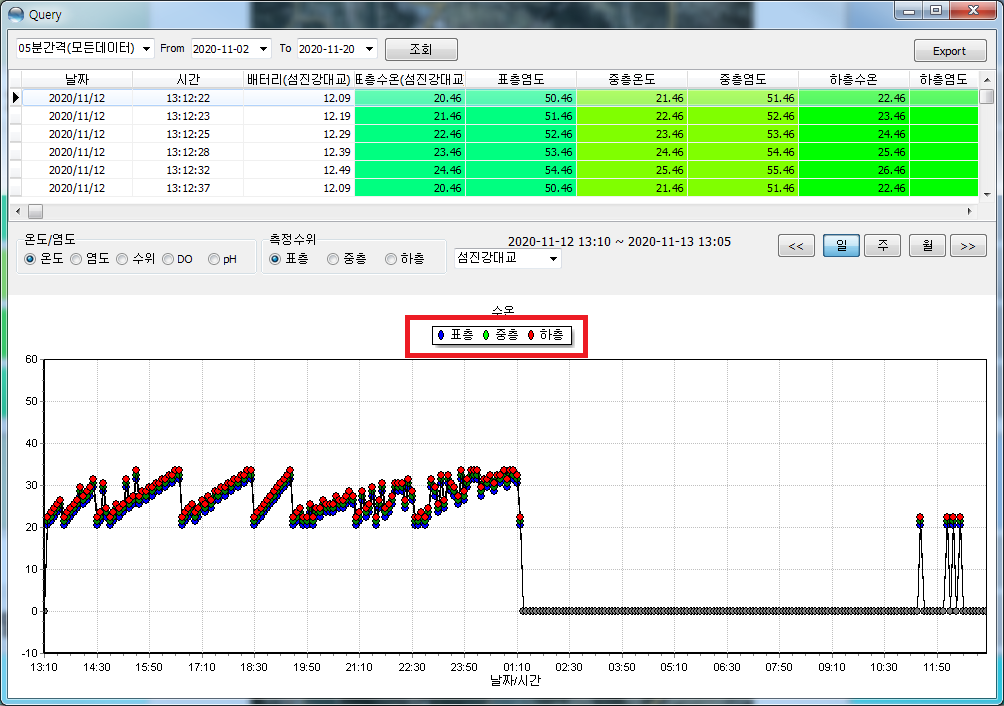This screenshot has width=1004, height=706.
Task: Select 표층 measurement depth
Action: pos(275,259)
